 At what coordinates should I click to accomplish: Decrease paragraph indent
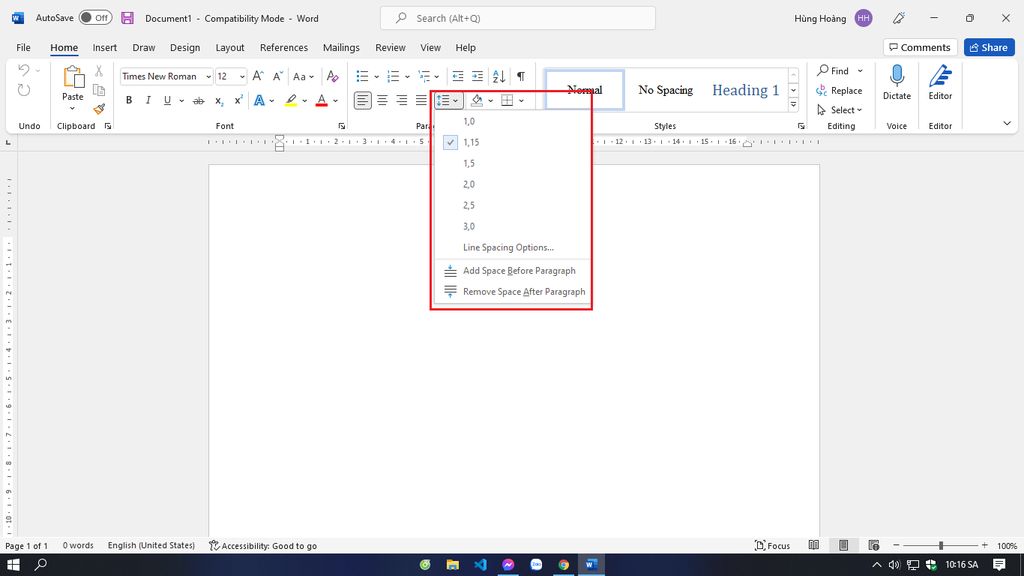point(458,76)
